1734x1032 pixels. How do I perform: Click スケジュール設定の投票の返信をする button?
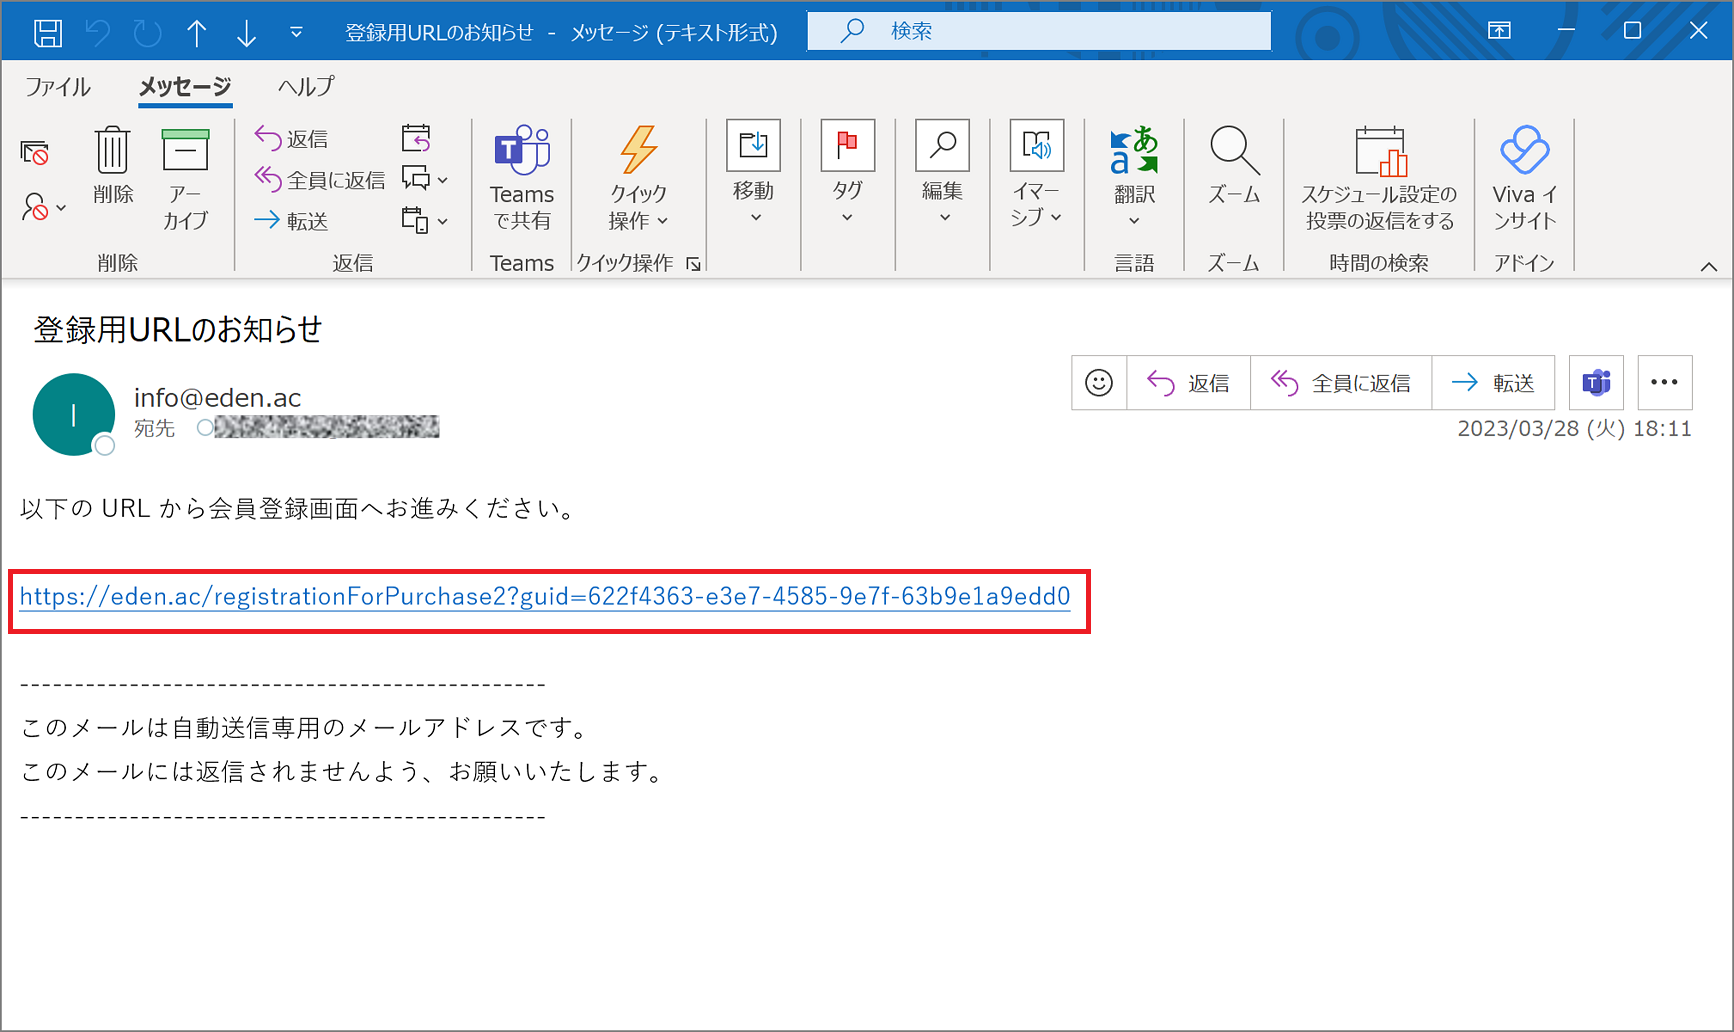(x=1379, y=178)
